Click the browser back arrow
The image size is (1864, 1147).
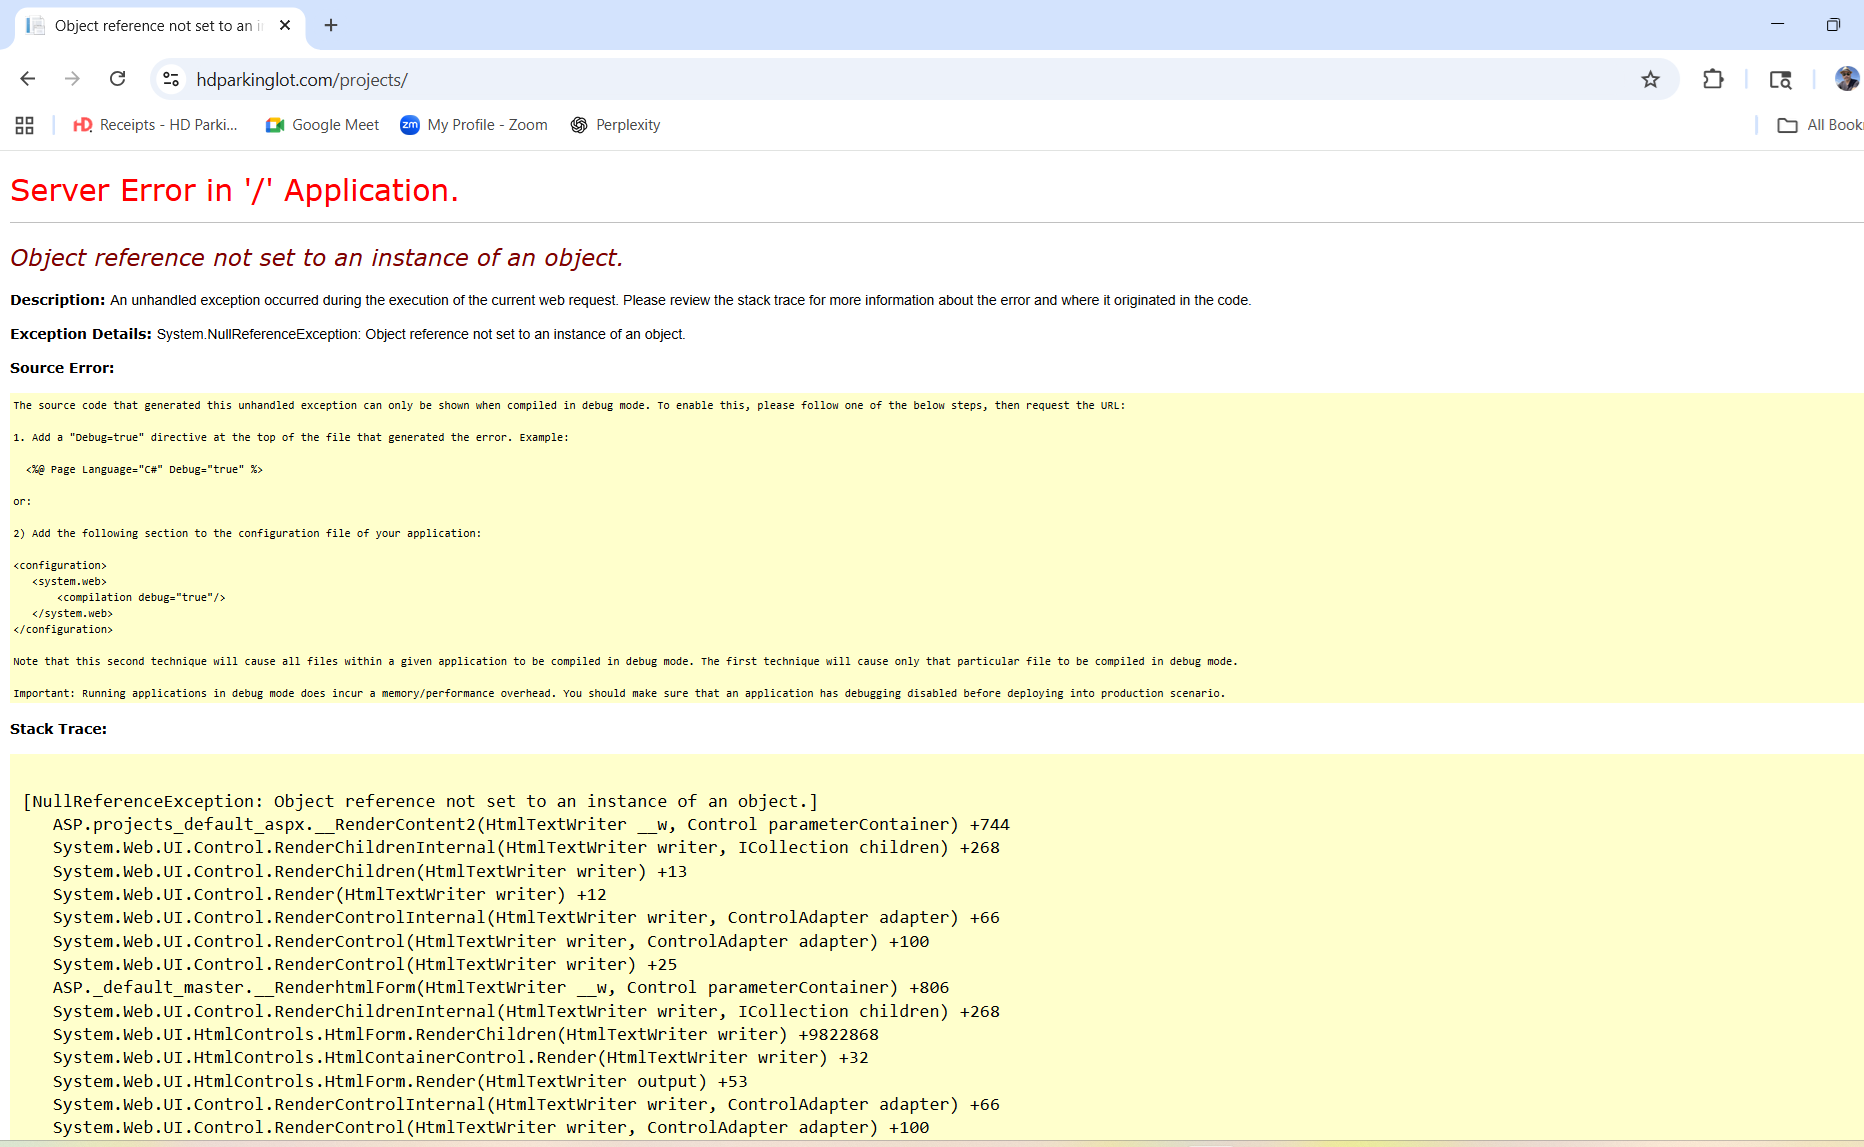click(28, 79)
